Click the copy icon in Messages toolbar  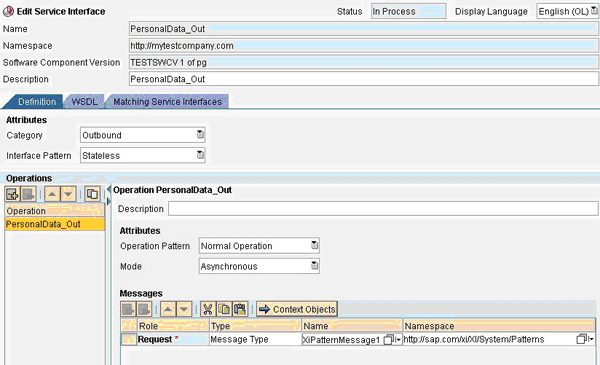pos(224,309)
